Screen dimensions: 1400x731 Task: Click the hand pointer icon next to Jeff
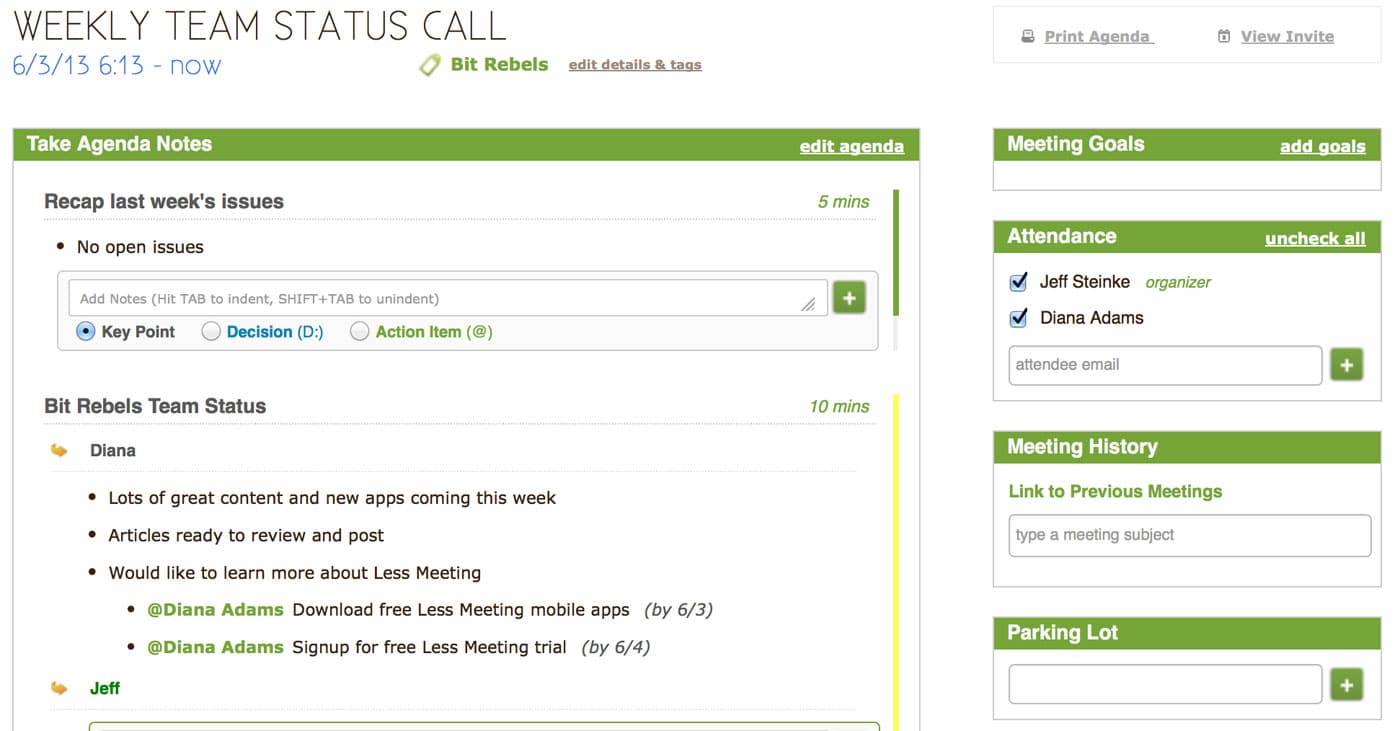(x=60, y=689)
